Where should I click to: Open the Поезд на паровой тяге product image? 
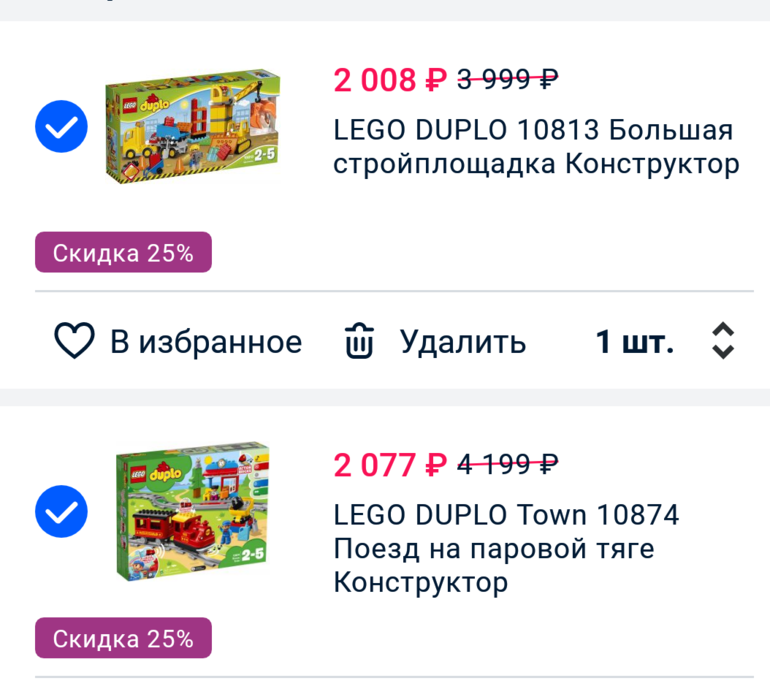(192, 510)
